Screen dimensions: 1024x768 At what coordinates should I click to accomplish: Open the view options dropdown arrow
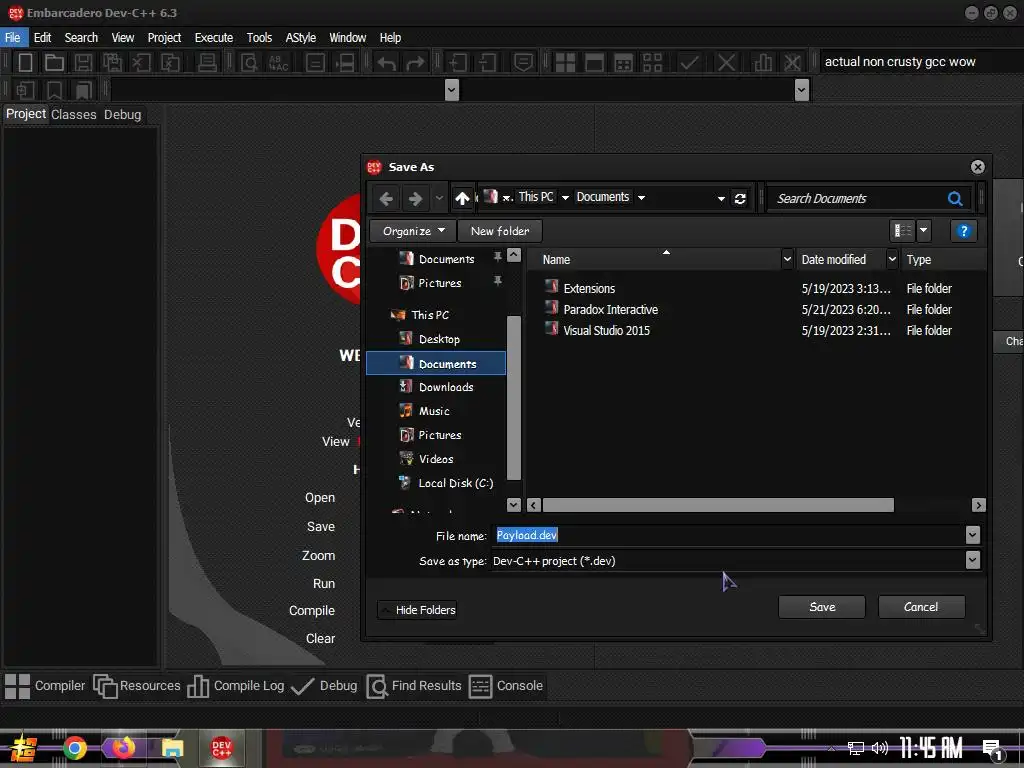(x=923, y=231)
